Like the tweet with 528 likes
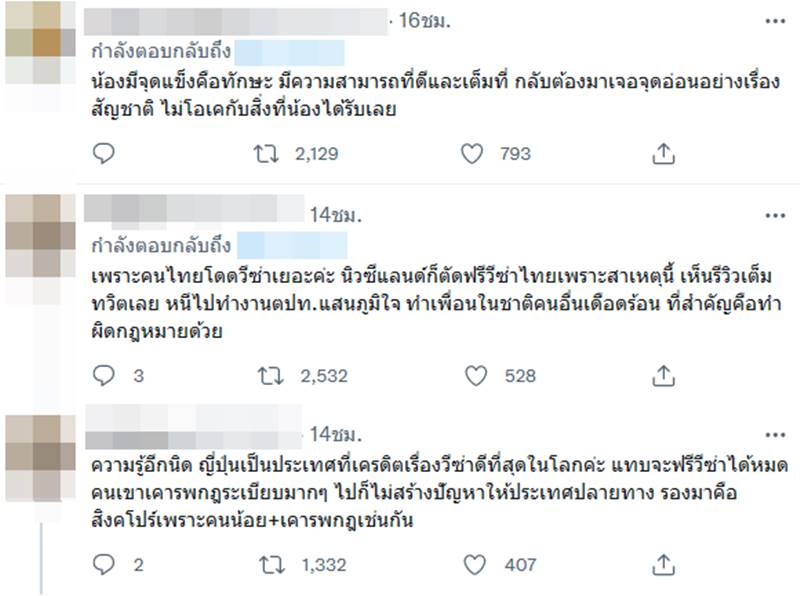Viewport: 800px width, 596px height. [x=476, y=376]
